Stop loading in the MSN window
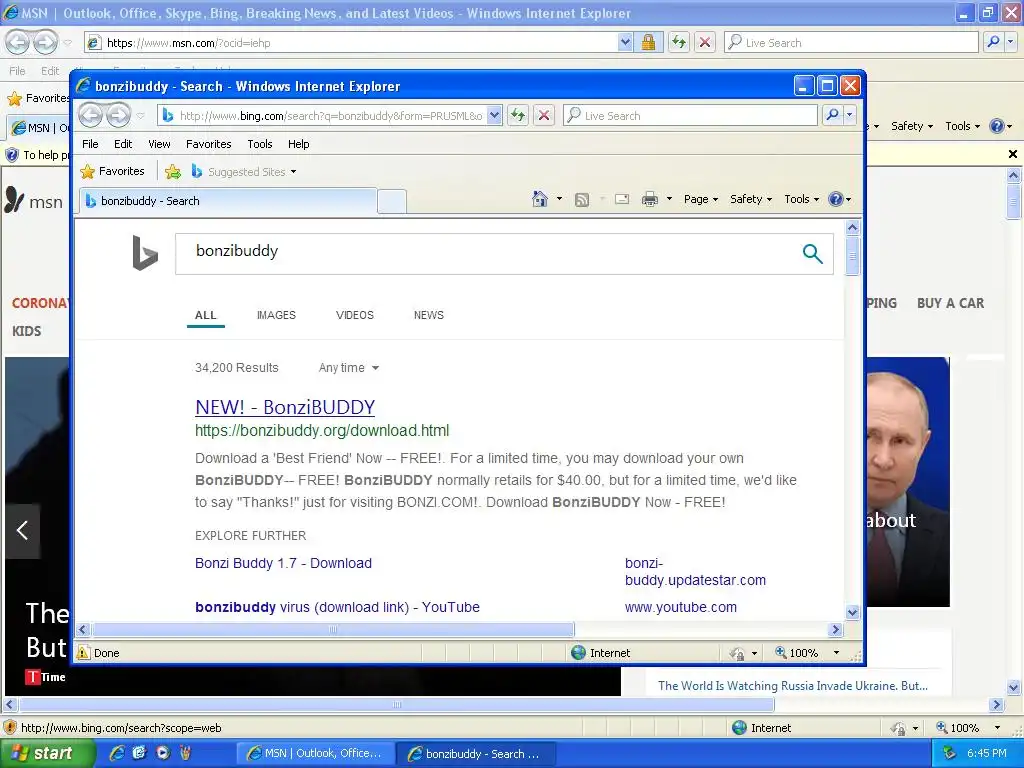The width and height of the screenshot is (1024, 768). (x=705, y=42)
